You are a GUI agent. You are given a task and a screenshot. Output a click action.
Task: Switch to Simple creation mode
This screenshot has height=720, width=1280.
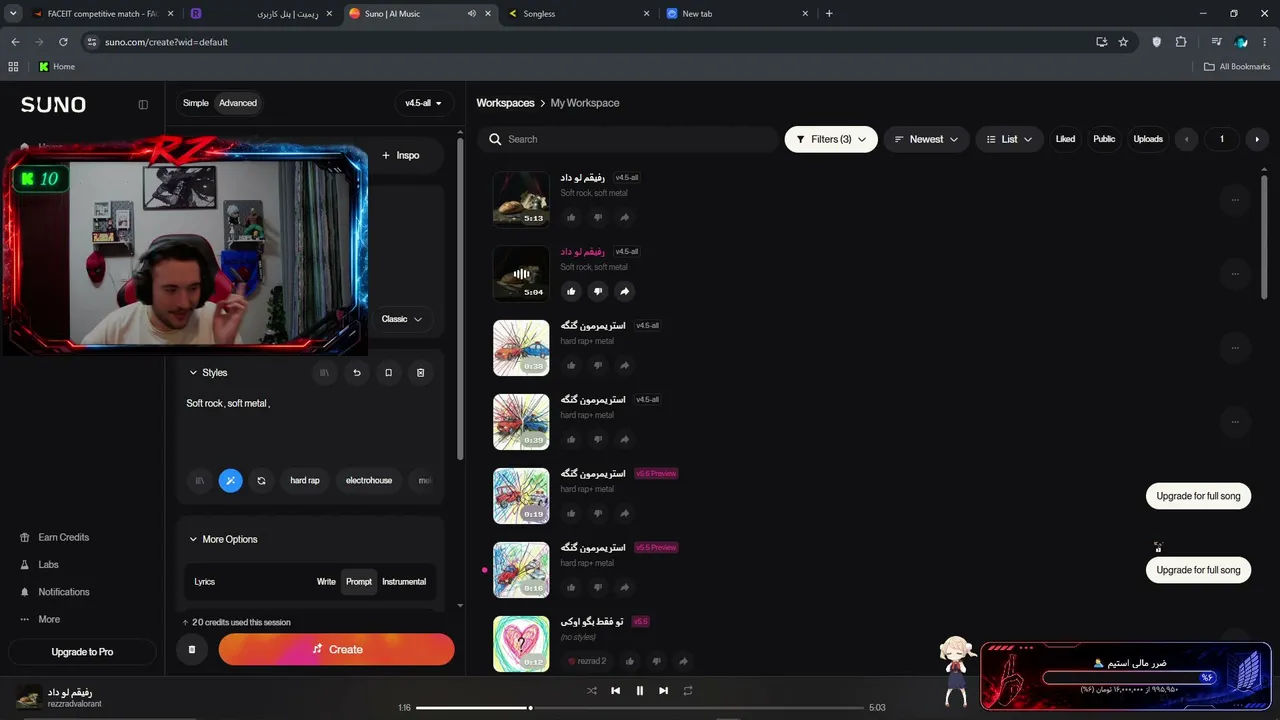click(196, 103)
